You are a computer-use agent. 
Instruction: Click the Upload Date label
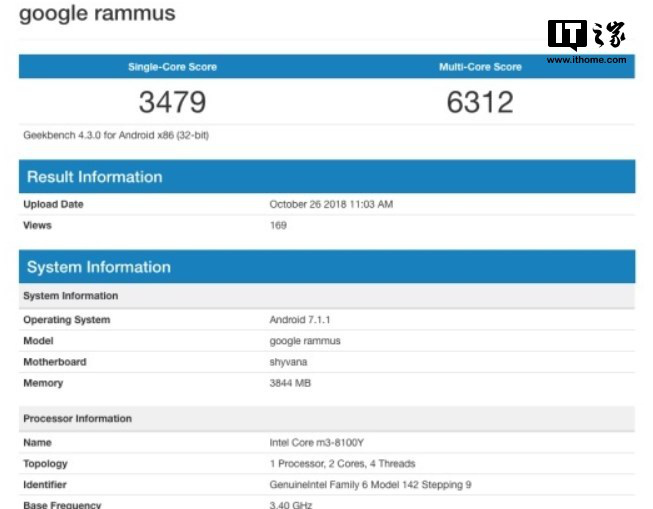click(53, 204)
